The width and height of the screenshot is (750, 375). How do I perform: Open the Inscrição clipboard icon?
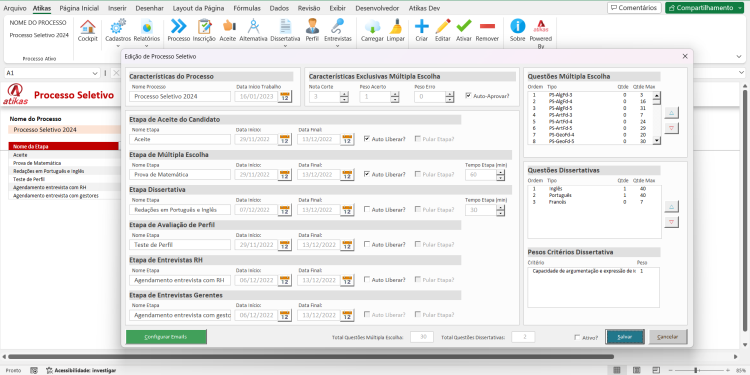click(x=204, y=26)
